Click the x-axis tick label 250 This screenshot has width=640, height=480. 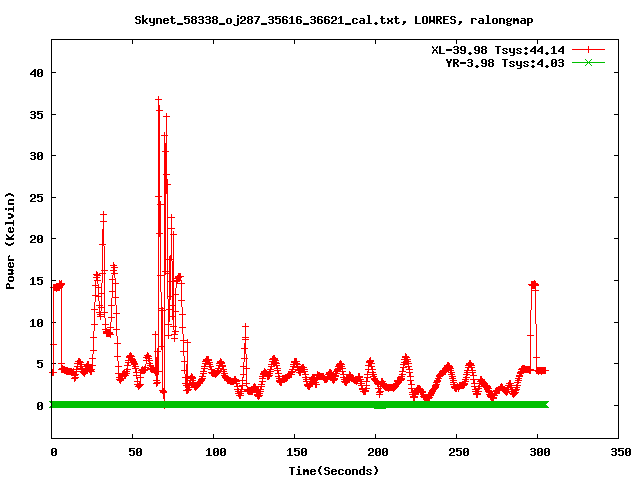(x=458, y=452)
